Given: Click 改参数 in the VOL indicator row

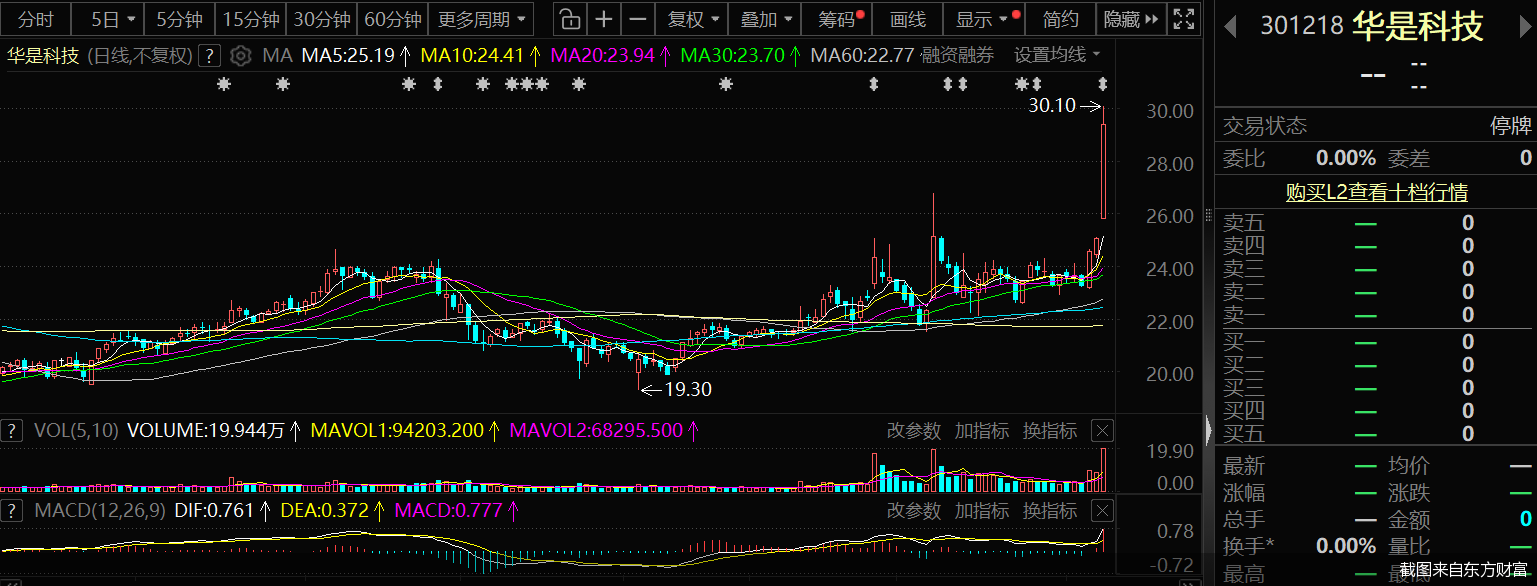Looking at the screenshot, I should click(x=914, y=431).
